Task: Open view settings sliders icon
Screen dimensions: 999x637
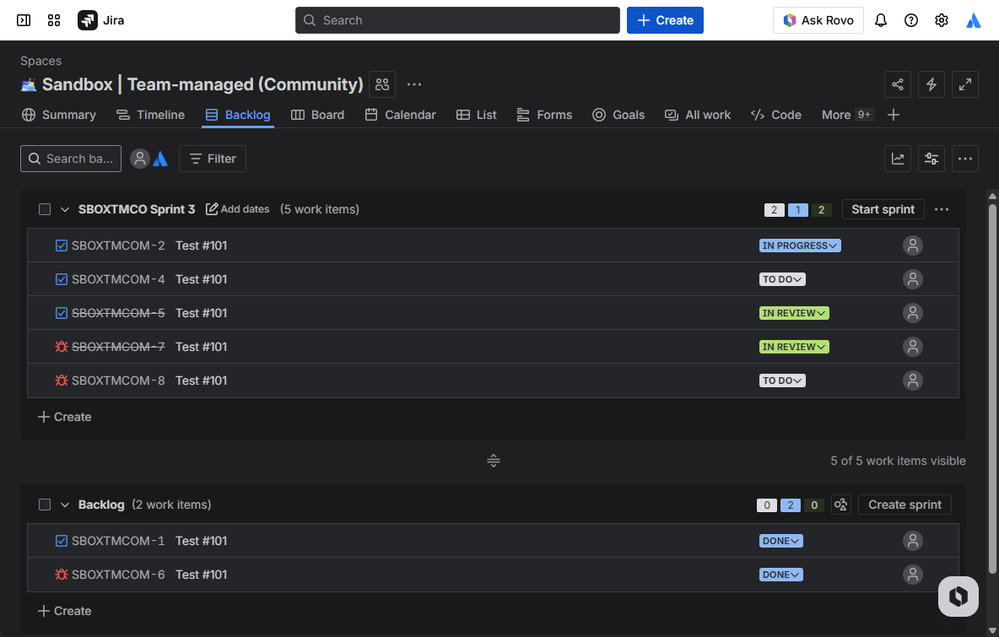Action: coord(931,159)
